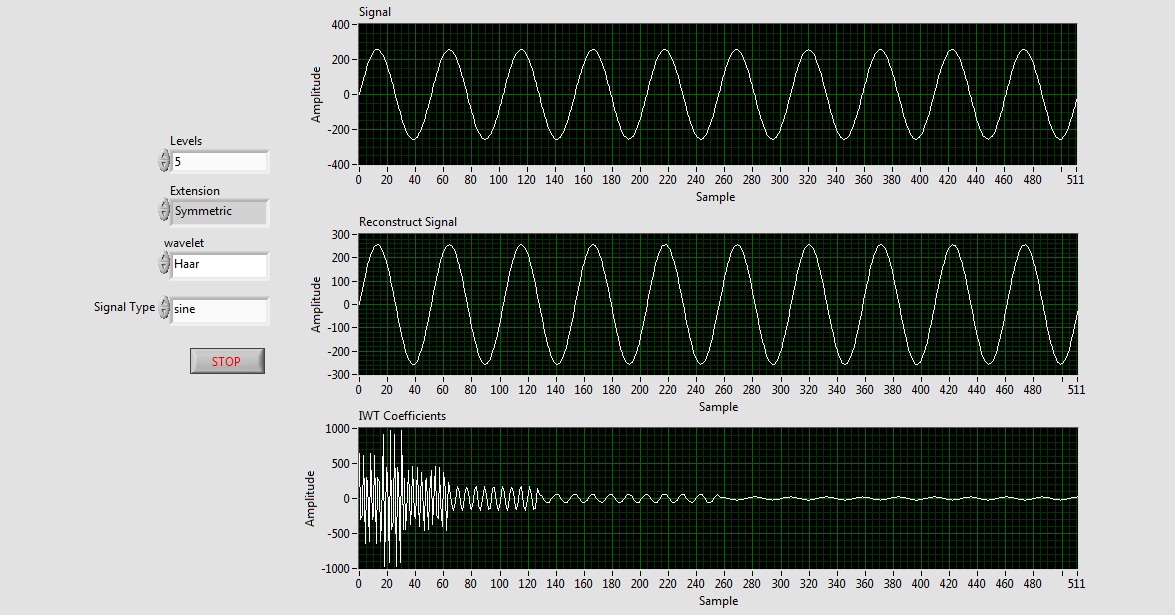Screen dimensions: 1175x615
Task: Click the 'wavelet' control label
Action: coord(184,243)
